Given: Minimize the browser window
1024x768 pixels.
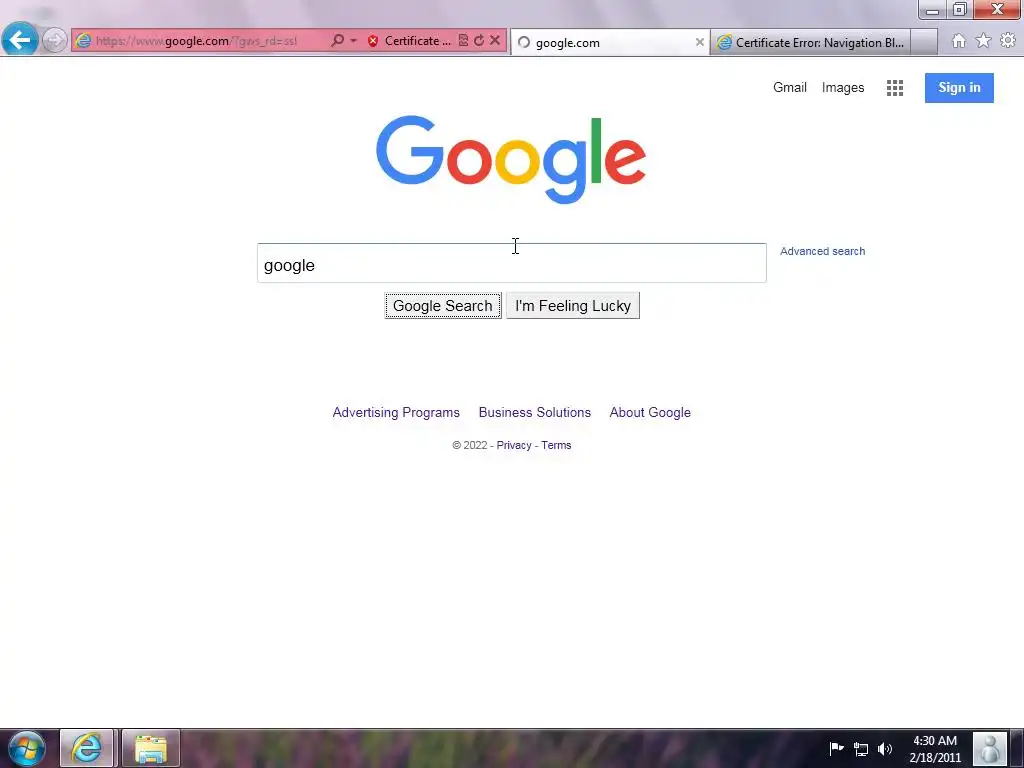Looking at the screenshot, I should tap(933, 10).
